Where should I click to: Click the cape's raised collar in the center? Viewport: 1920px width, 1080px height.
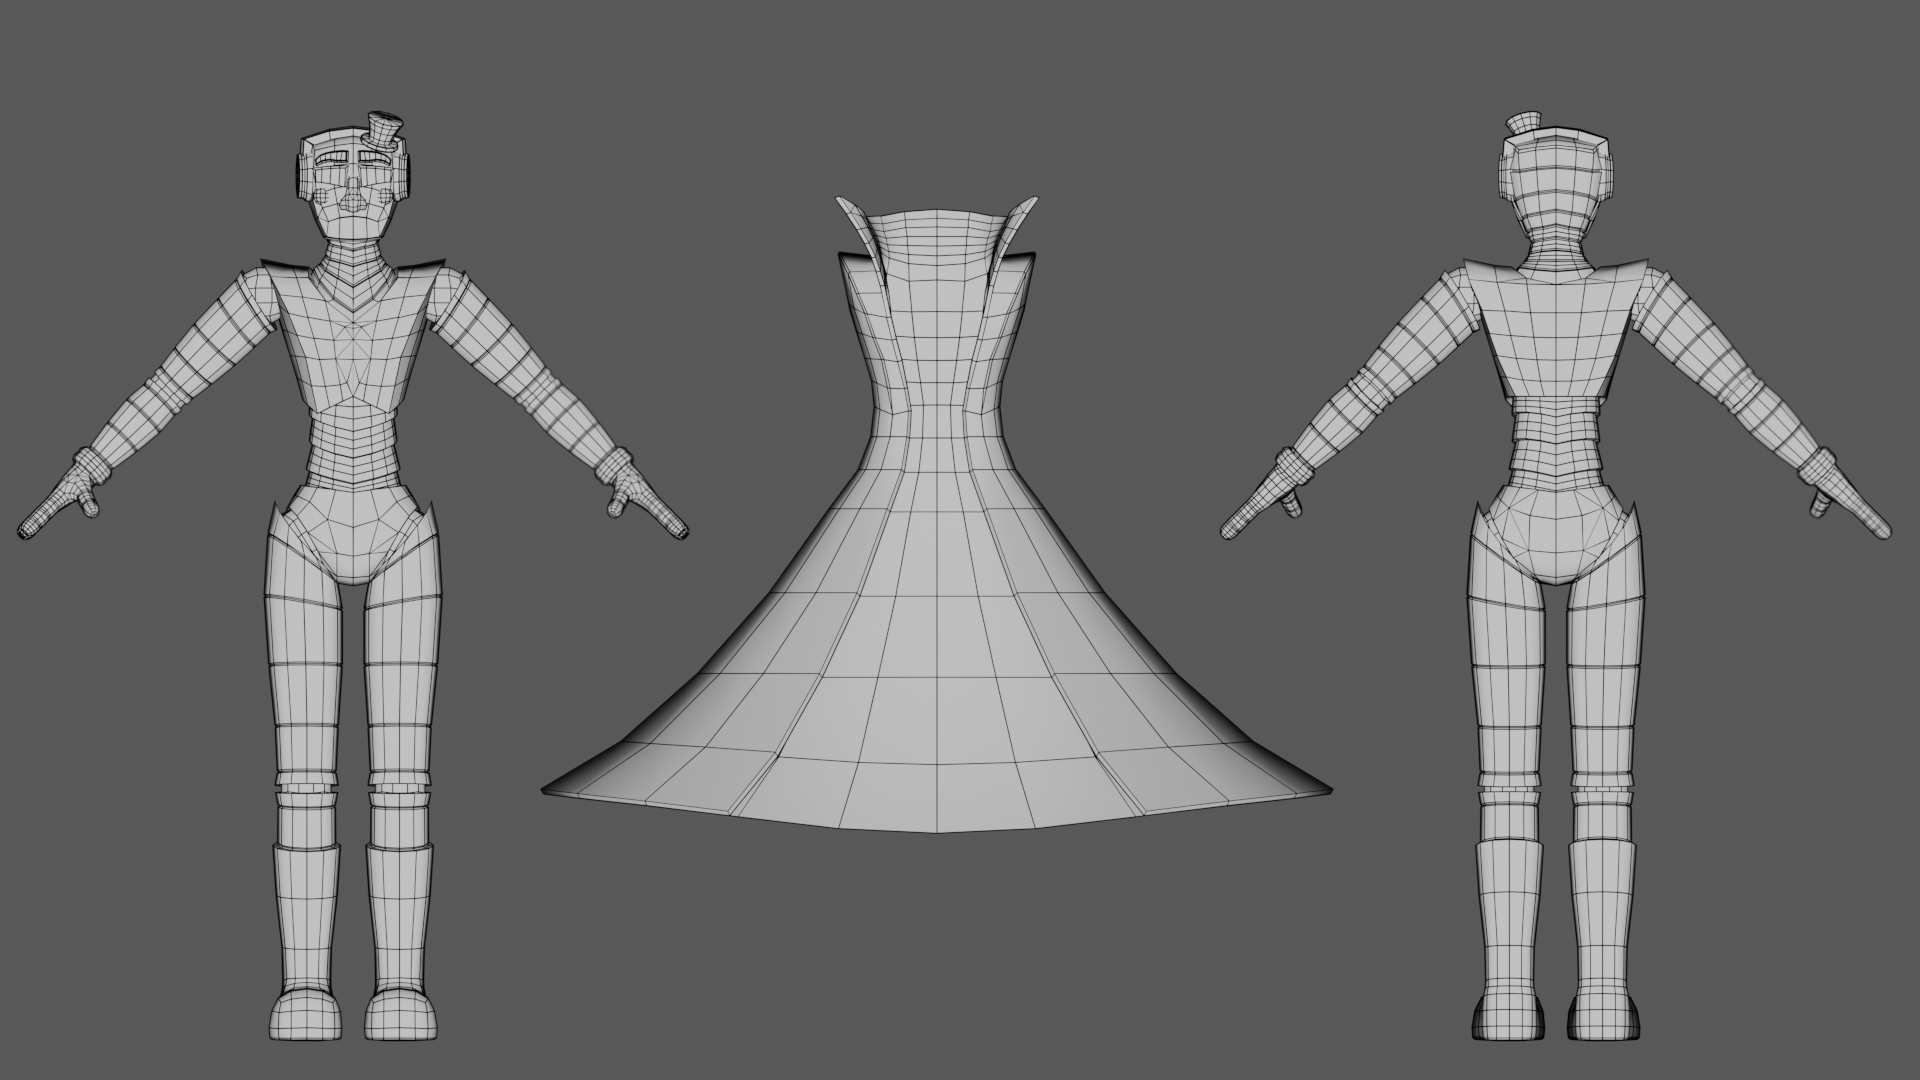[x=935, y=240]
